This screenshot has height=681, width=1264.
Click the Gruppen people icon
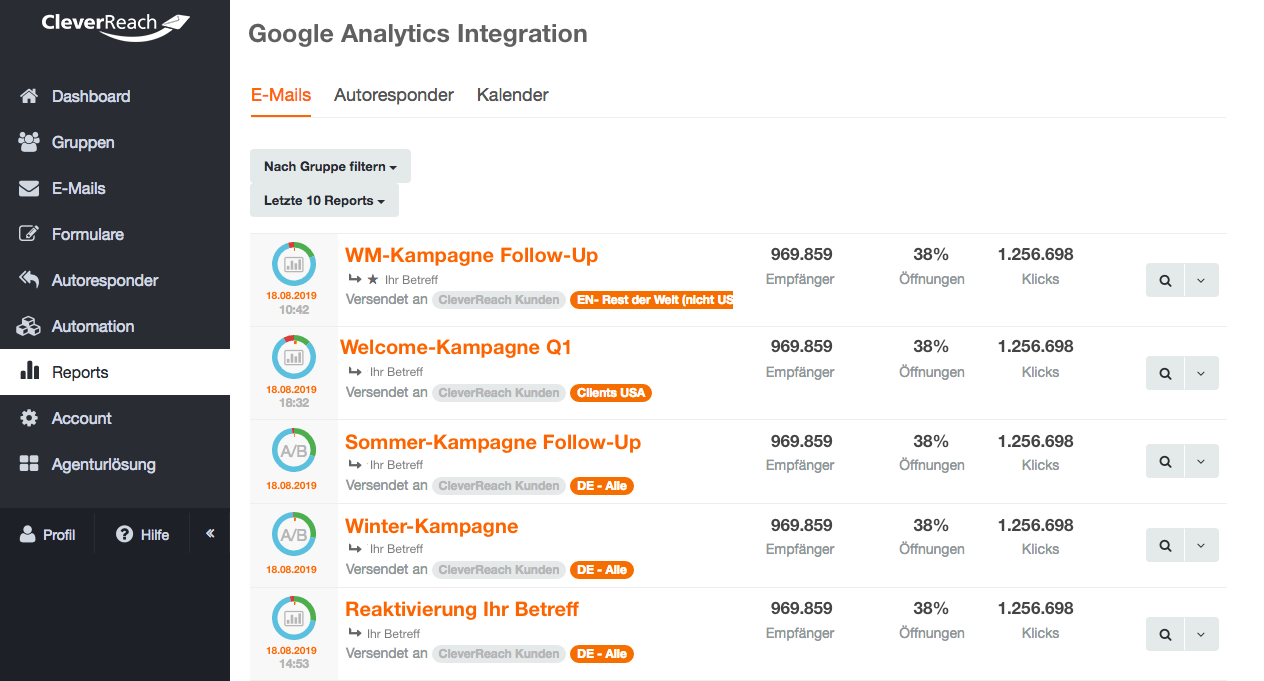(x=29, y=142)
